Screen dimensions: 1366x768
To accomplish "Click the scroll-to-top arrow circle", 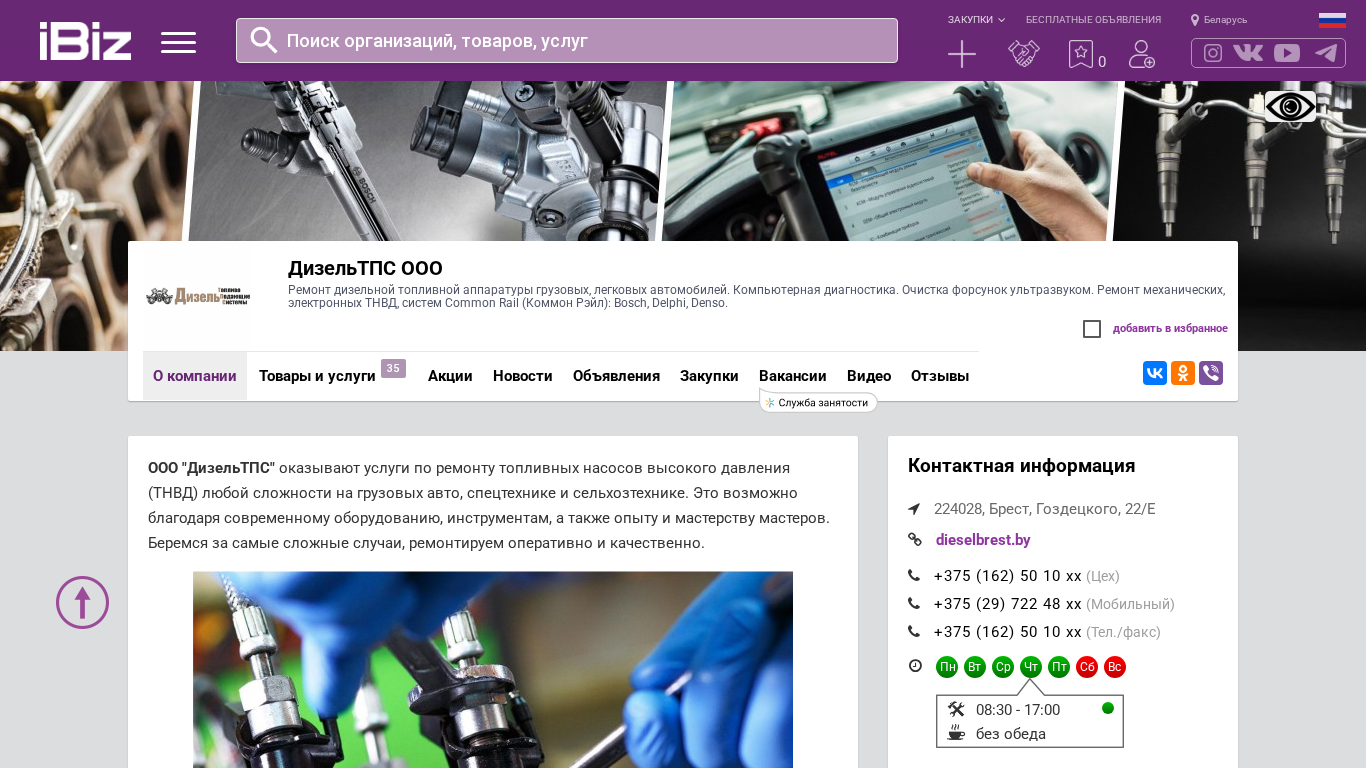I will coord(82,602).
